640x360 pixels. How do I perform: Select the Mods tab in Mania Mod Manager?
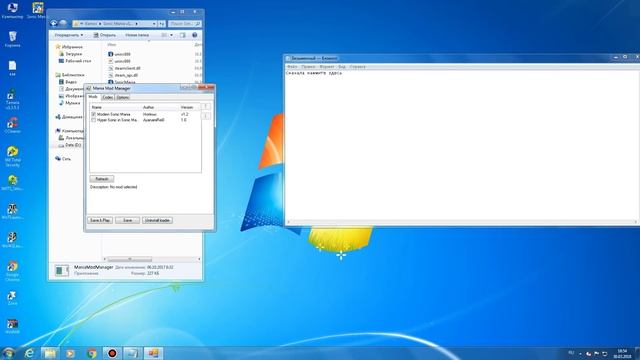pos(93,97)
